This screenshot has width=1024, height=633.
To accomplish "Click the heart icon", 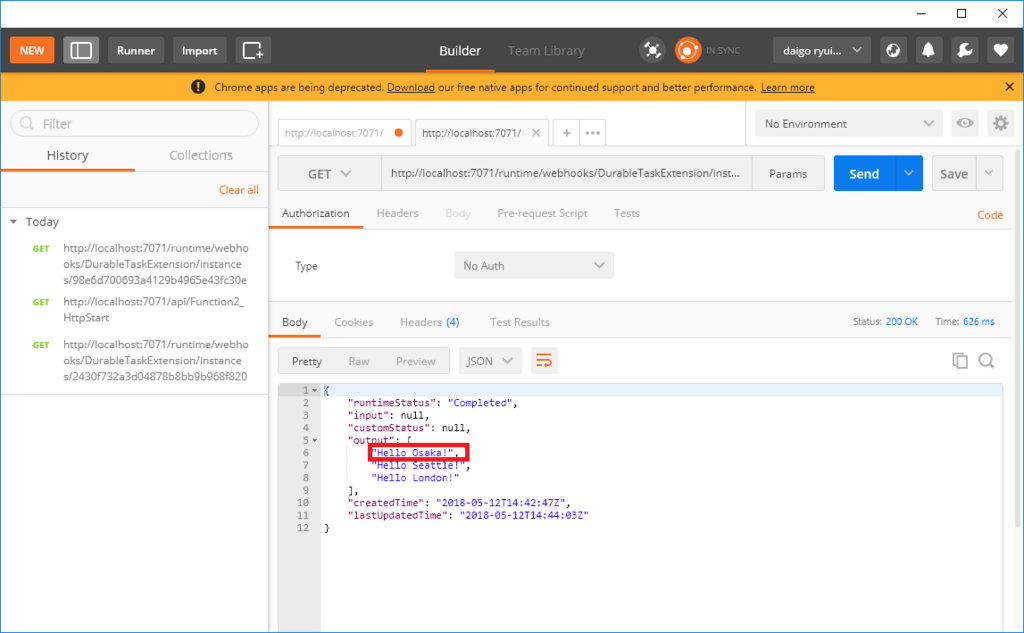I will [x=1000, y=50].
